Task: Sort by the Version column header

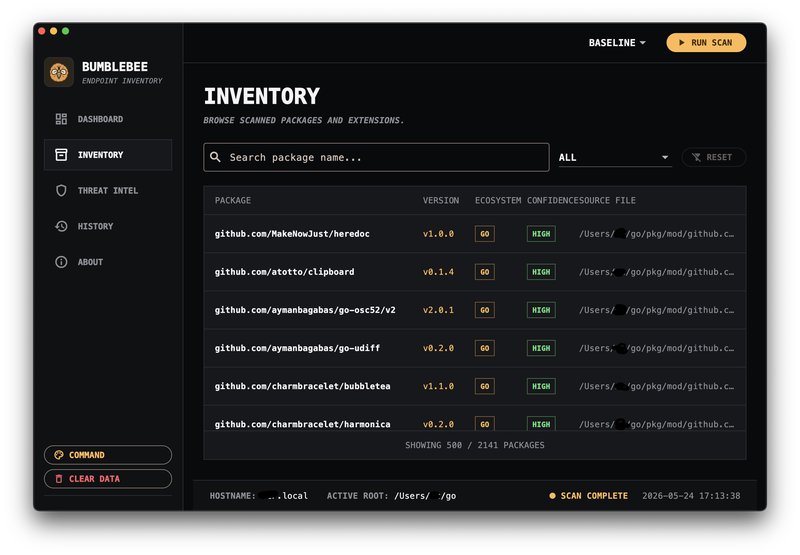Action: pyautogui.click(x=441, y=200)
